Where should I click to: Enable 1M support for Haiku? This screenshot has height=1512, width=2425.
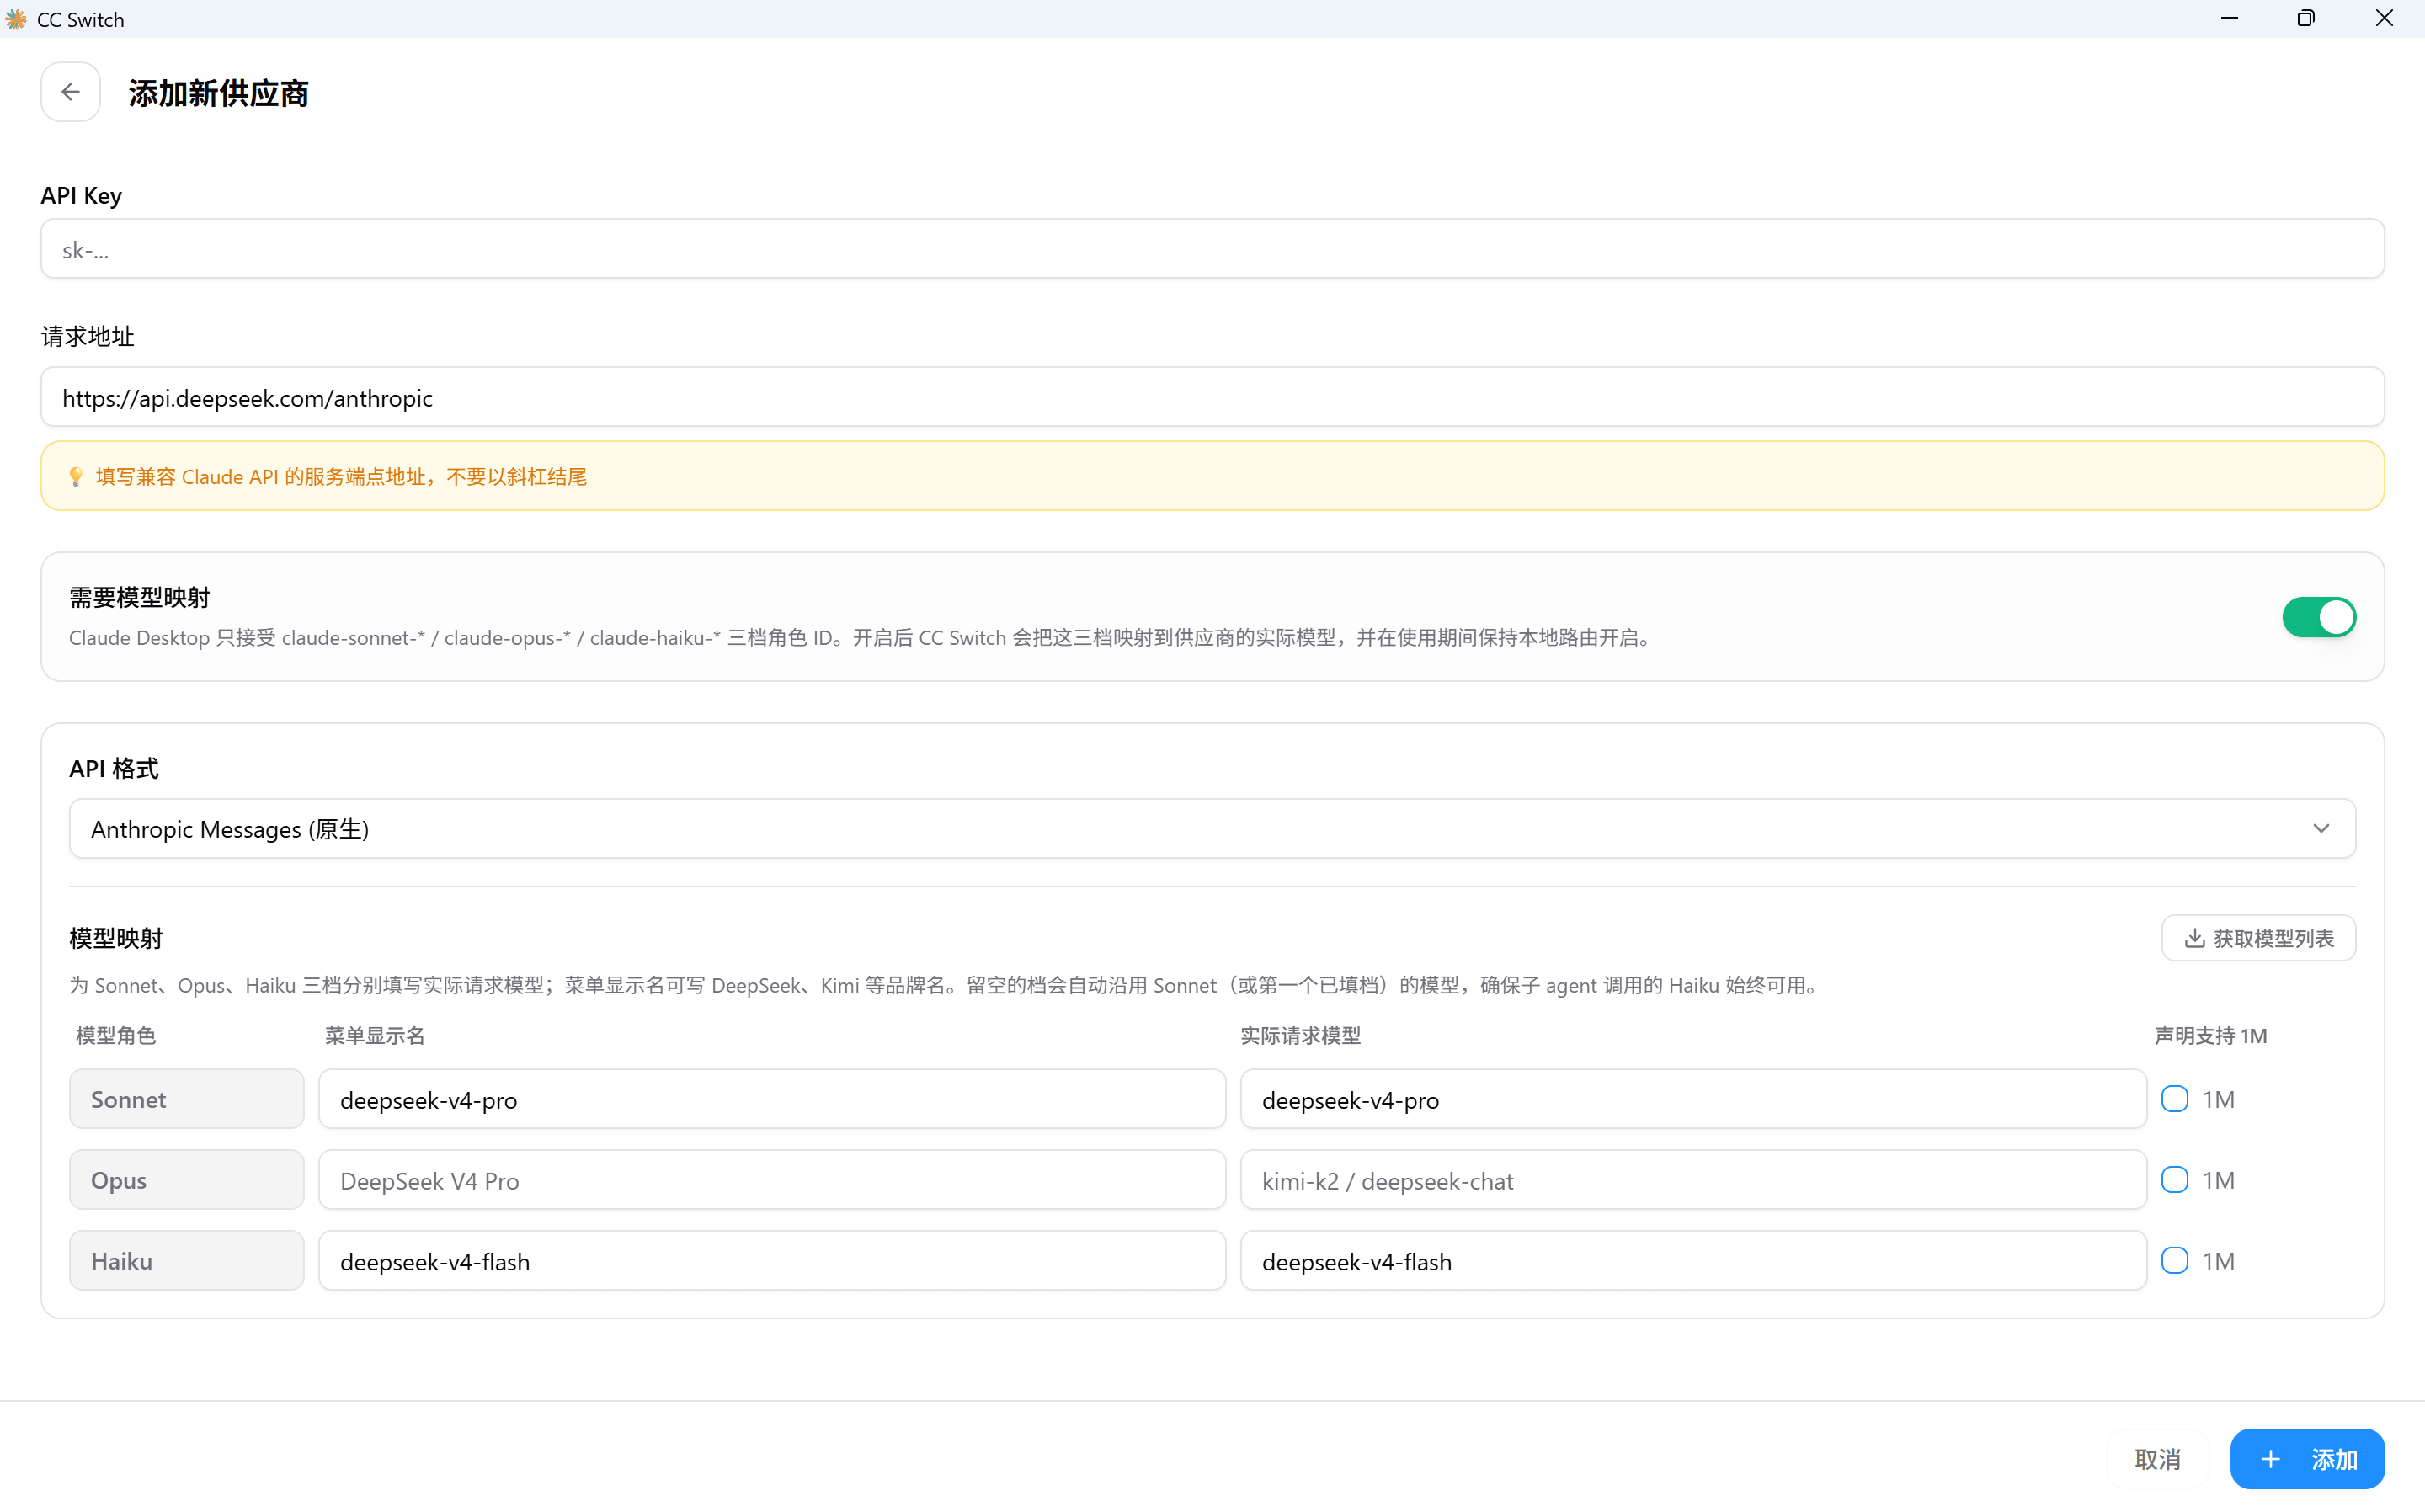pos(2174,1261)
